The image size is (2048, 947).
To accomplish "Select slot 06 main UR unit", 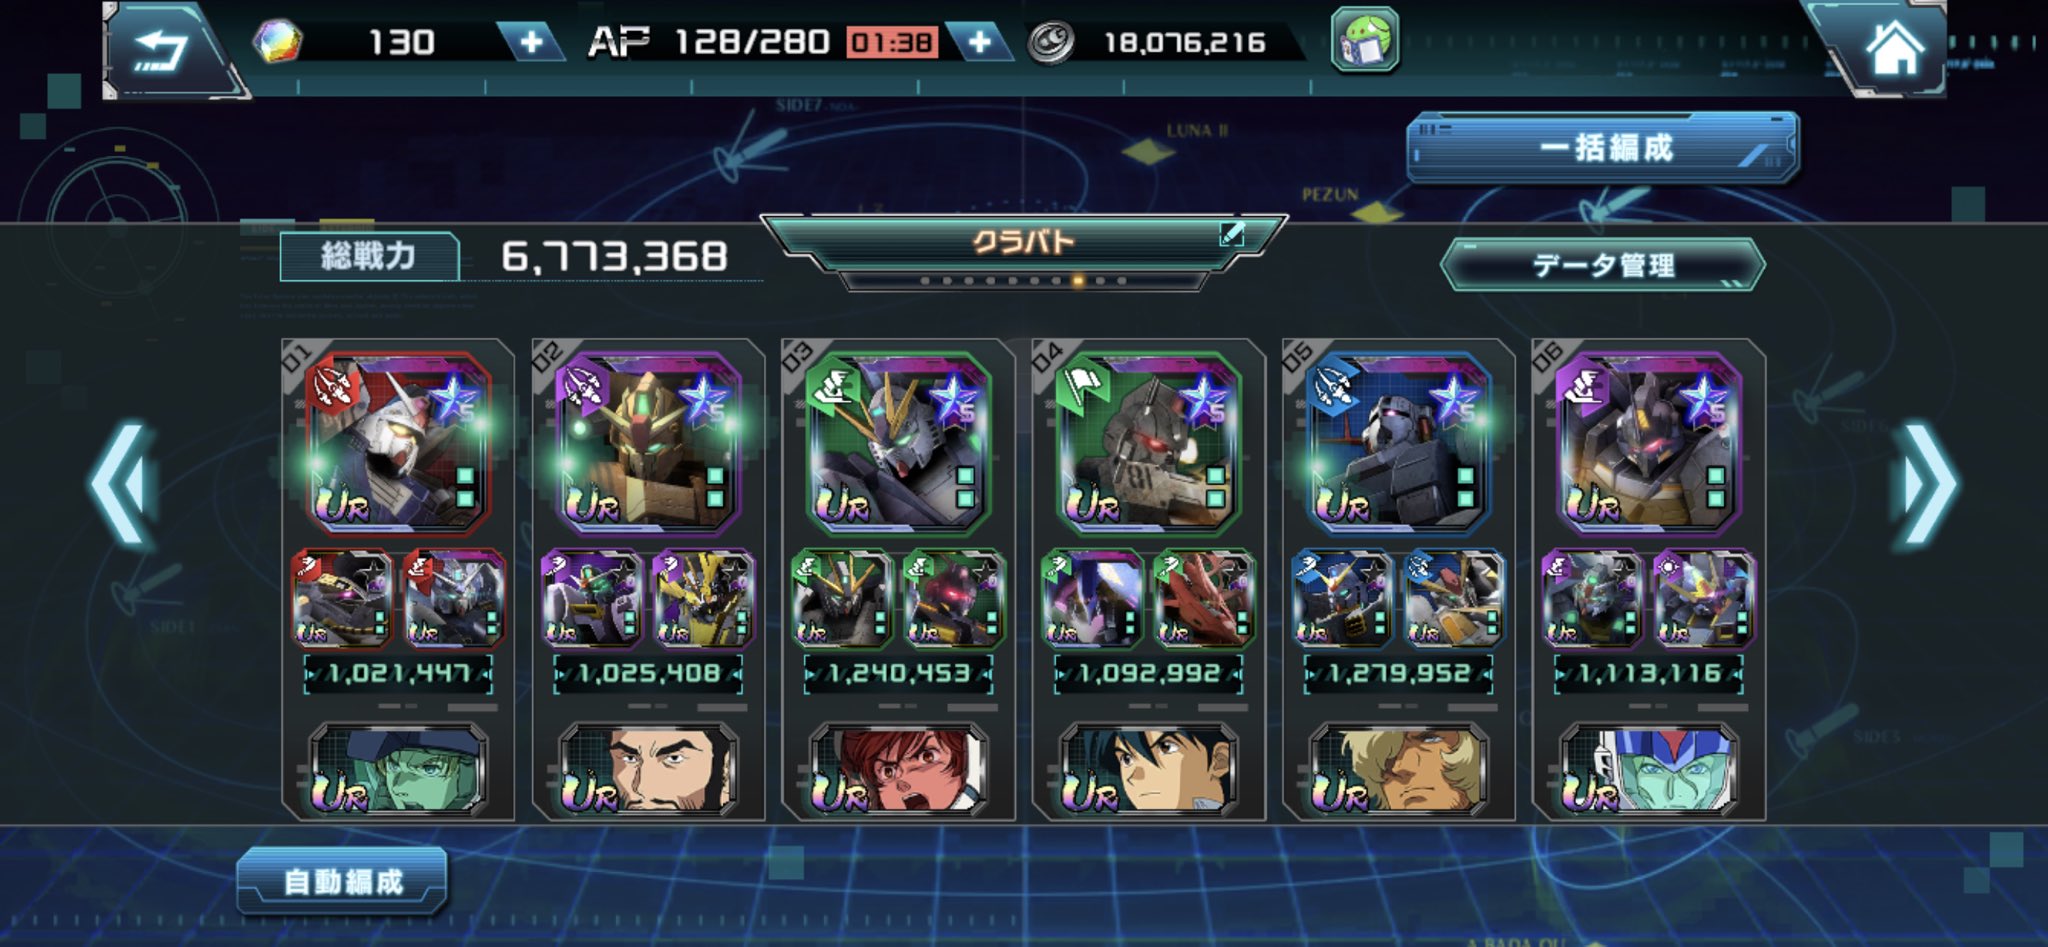I will tap(1648, 441).
